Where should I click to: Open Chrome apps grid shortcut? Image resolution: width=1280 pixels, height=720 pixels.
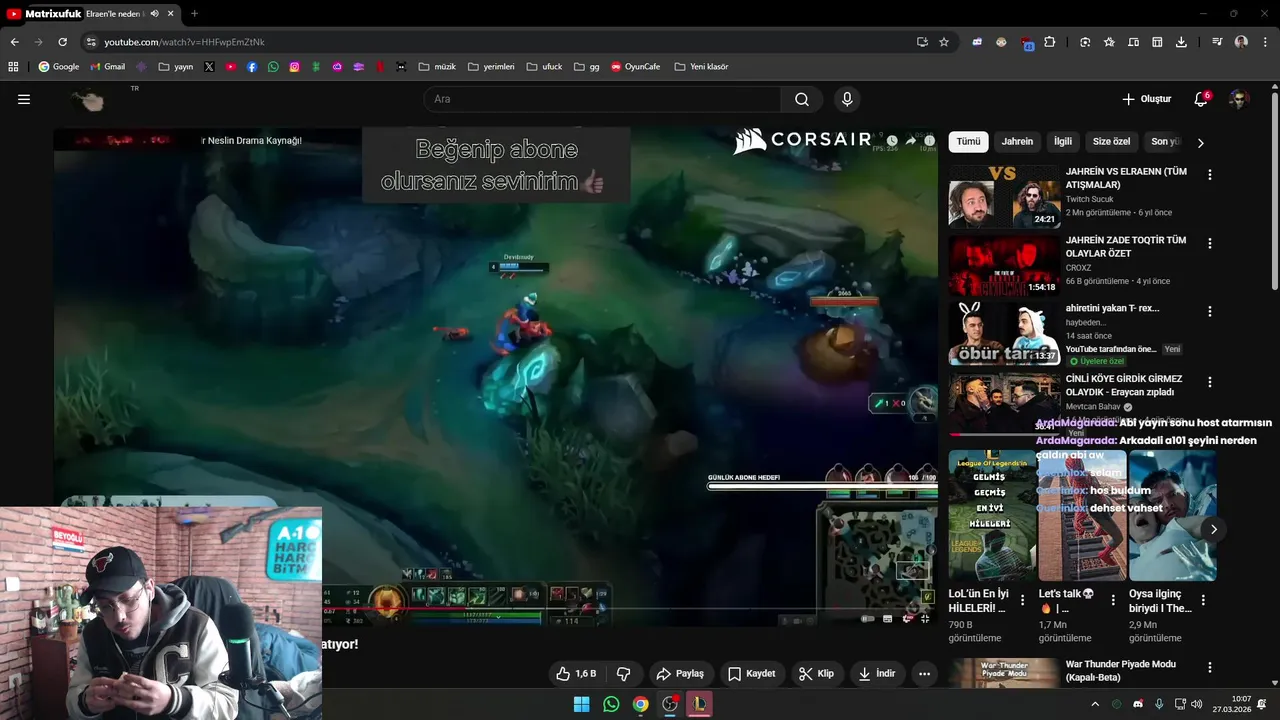coord(13,67)
